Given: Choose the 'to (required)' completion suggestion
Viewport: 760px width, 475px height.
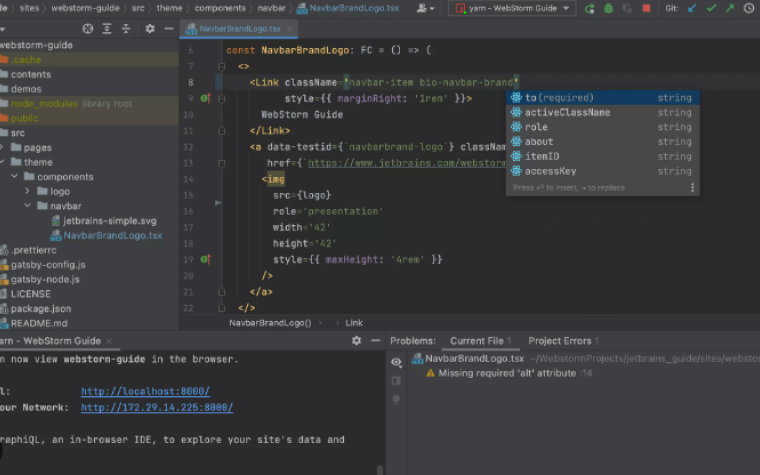Looking at the screenshot, I should click(602, 97).
